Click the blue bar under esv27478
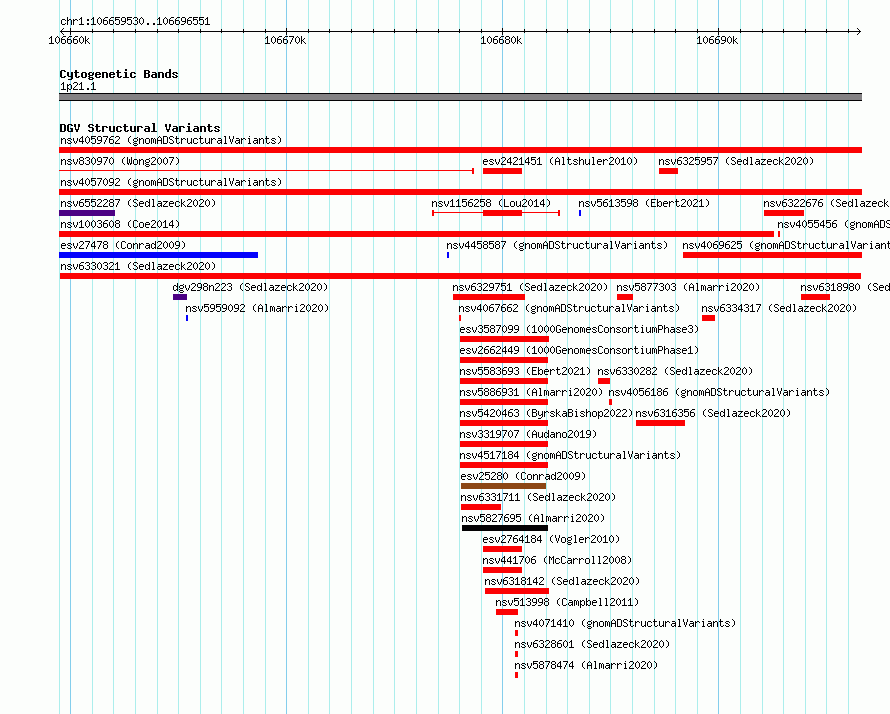 (x=158, y=255)
